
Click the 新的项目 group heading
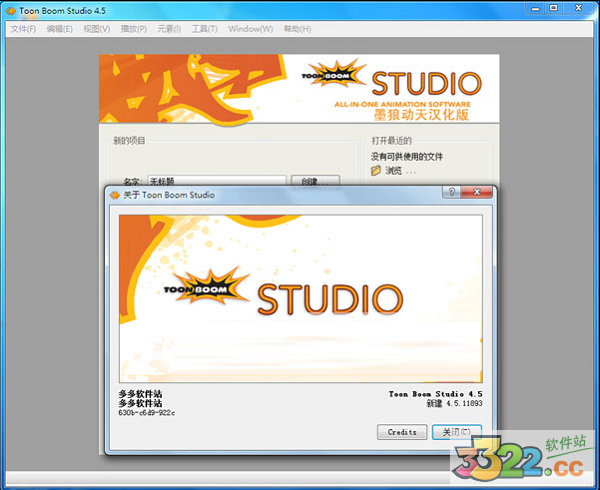(129, 141)
